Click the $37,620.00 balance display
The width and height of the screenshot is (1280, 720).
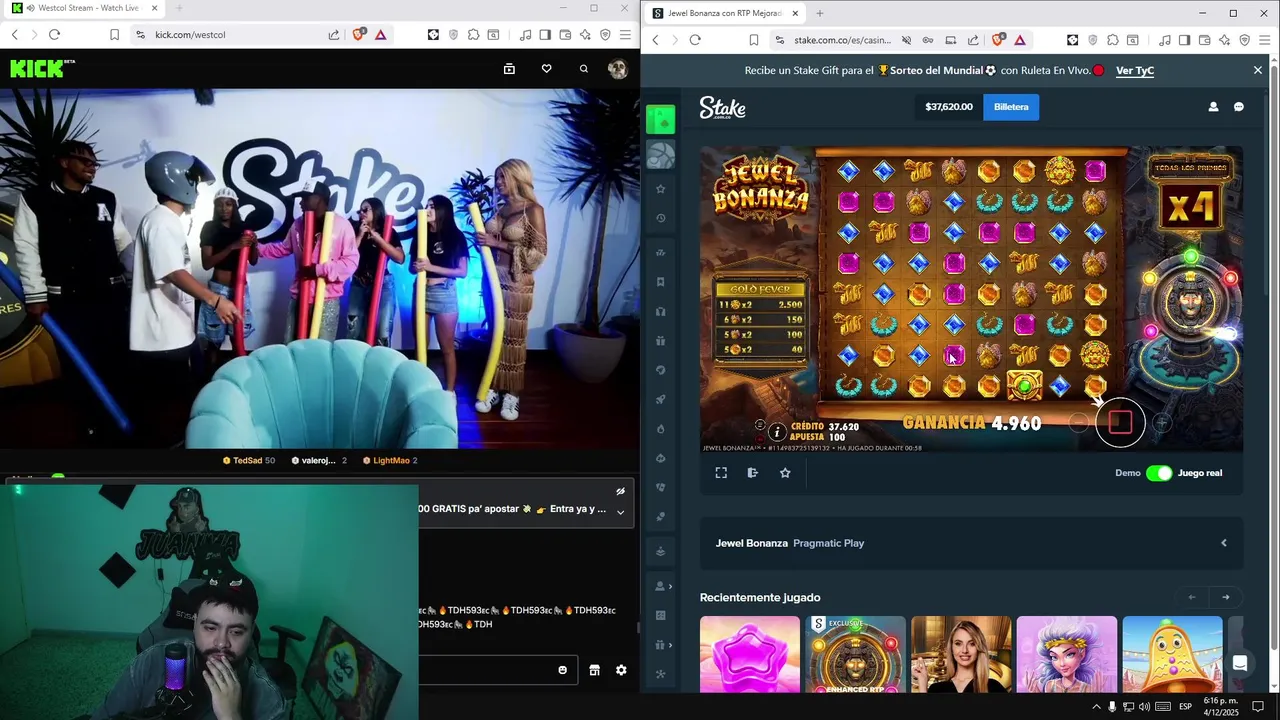coord(949,107)
